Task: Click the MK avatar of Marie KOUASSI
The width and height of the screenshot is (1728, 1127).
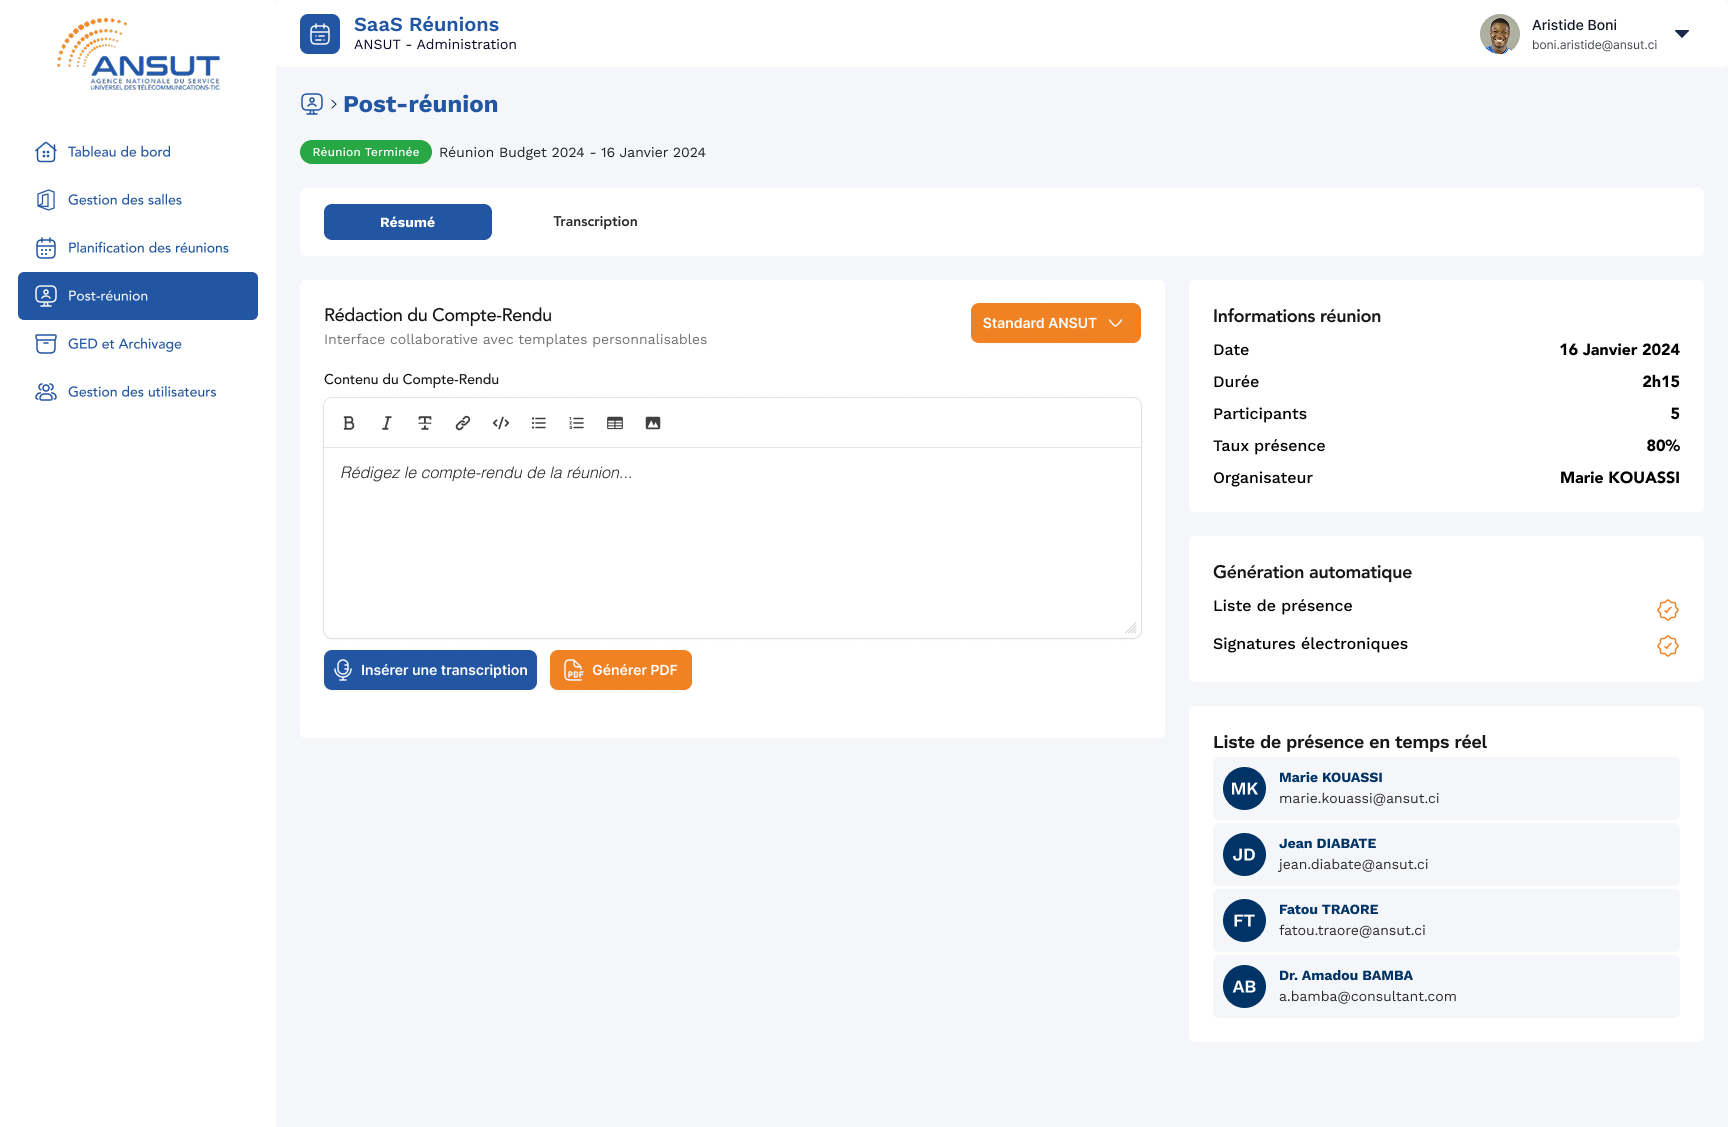Action: coord(1244,789)
